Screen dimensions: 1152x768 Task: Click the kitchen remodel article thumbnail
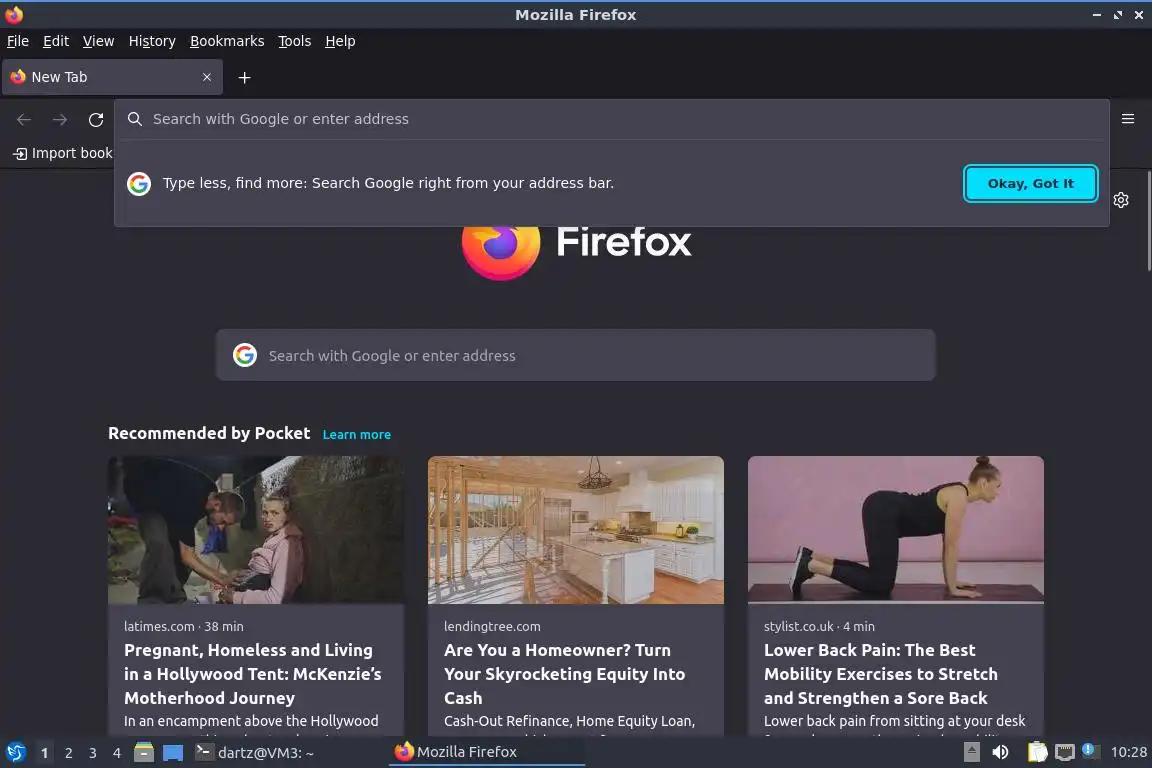(x=575, y=530)
